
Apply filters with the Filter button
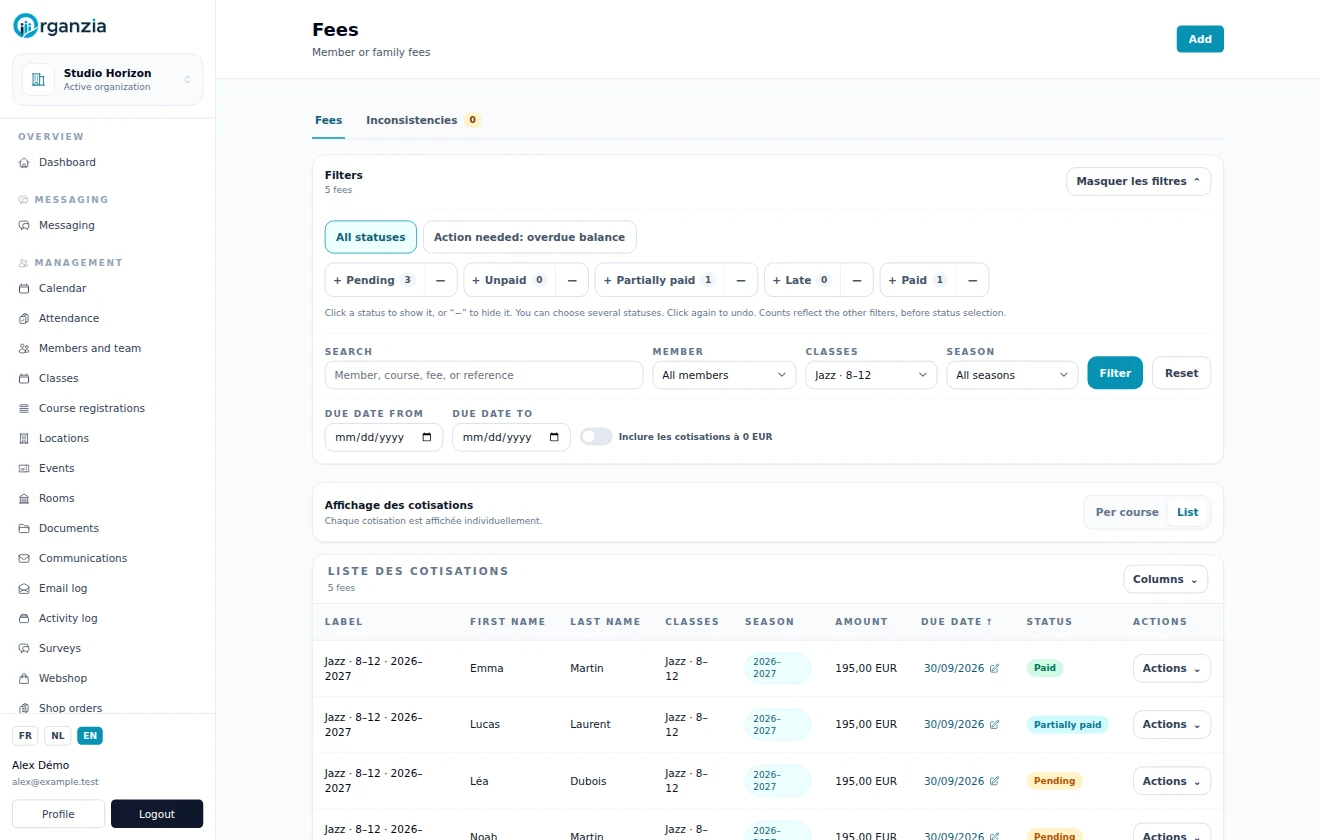1115,373
